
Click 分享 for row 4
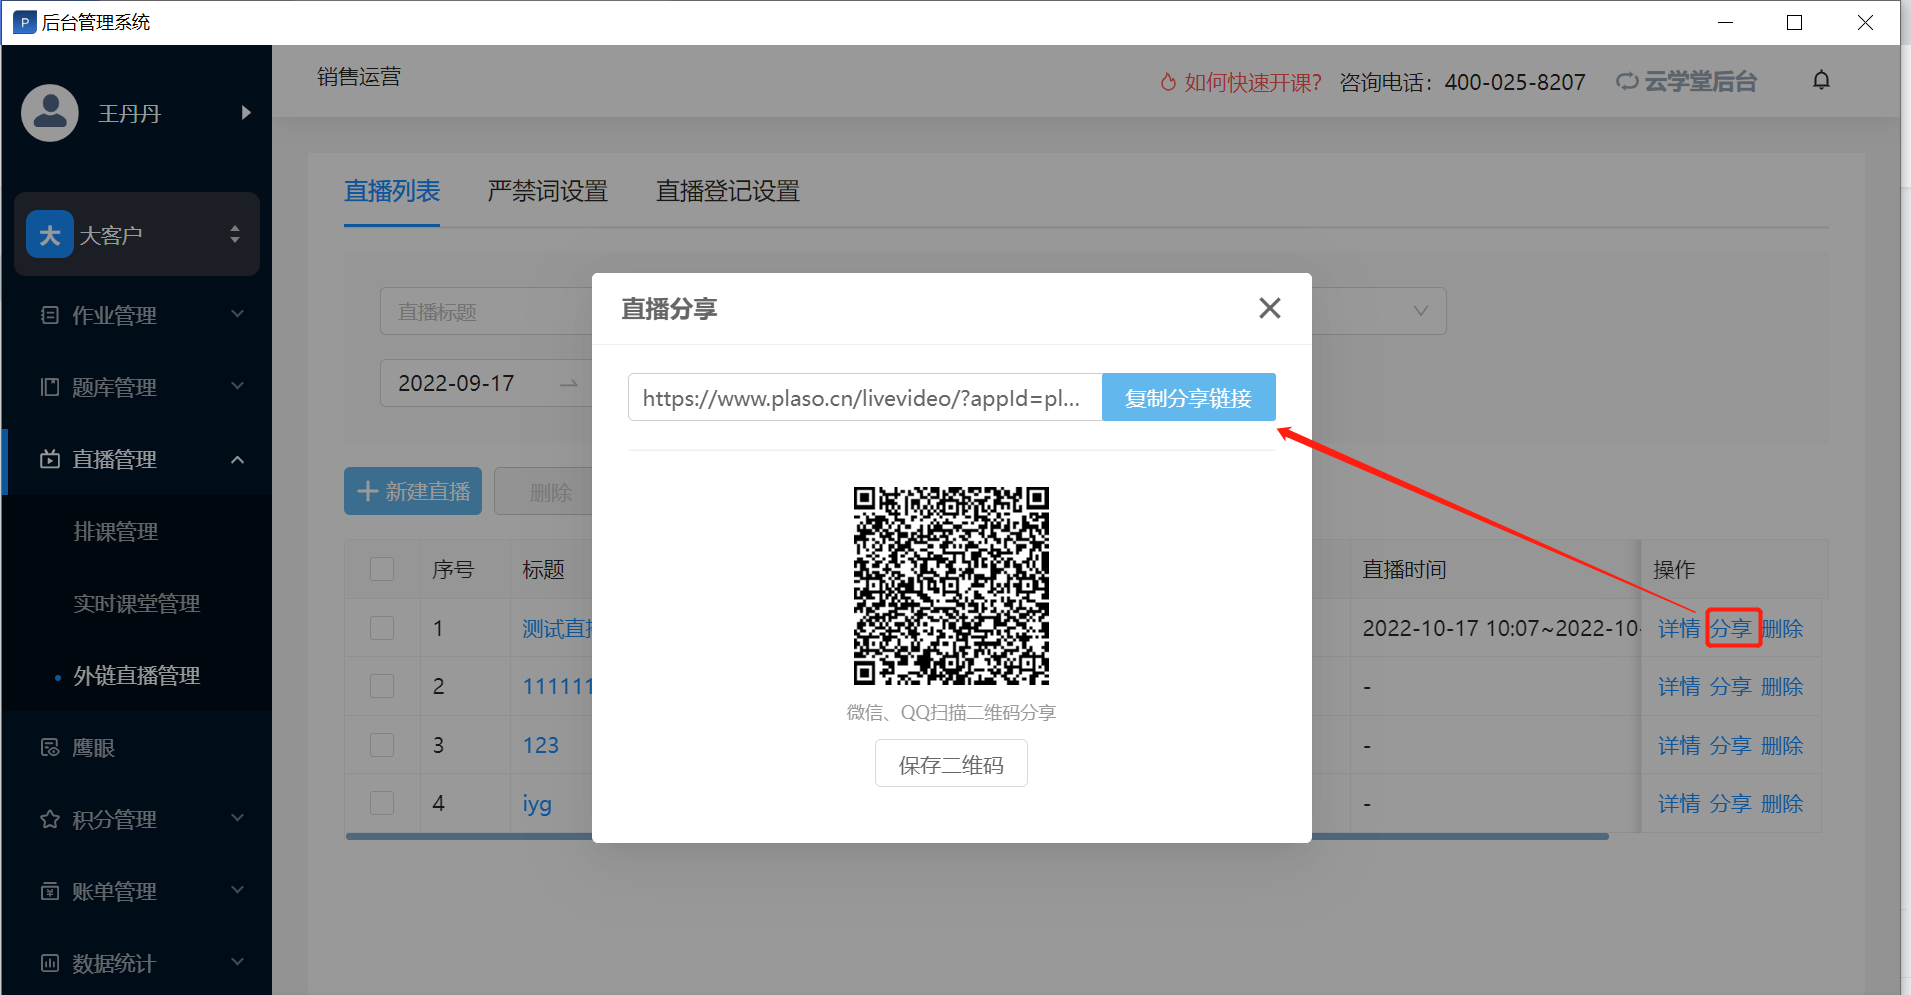coord(1731,803)
